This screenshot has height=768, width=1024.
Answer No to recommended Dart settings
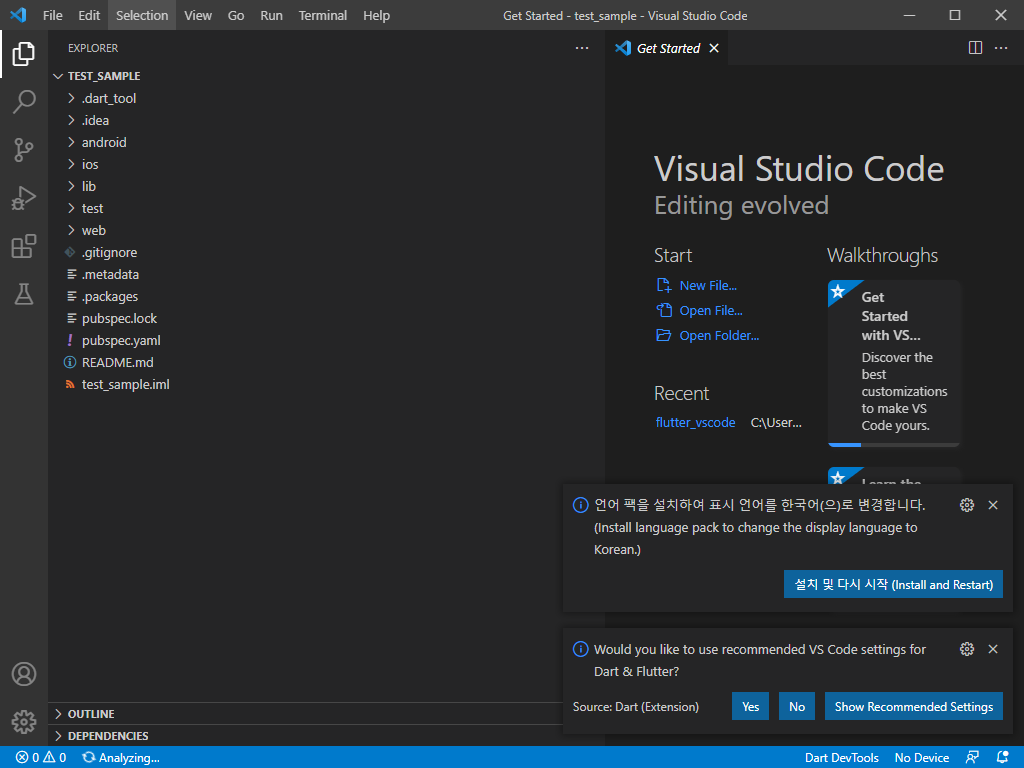(797, 707)
